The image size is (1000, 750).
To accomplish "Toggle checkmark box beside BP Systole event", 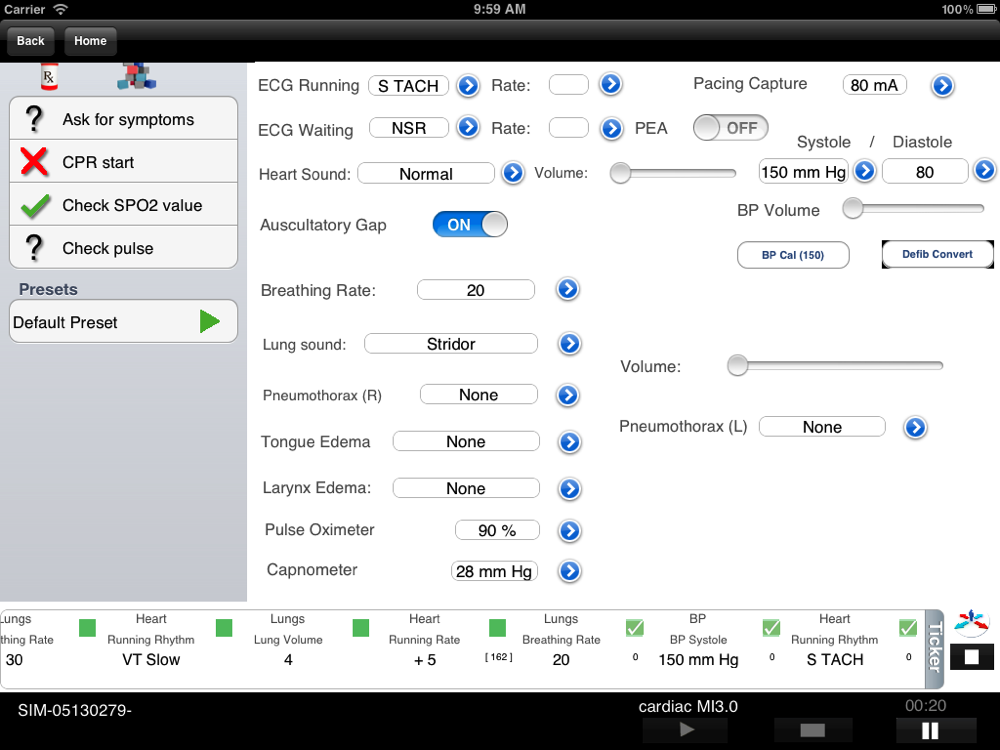I will point(635,628).
